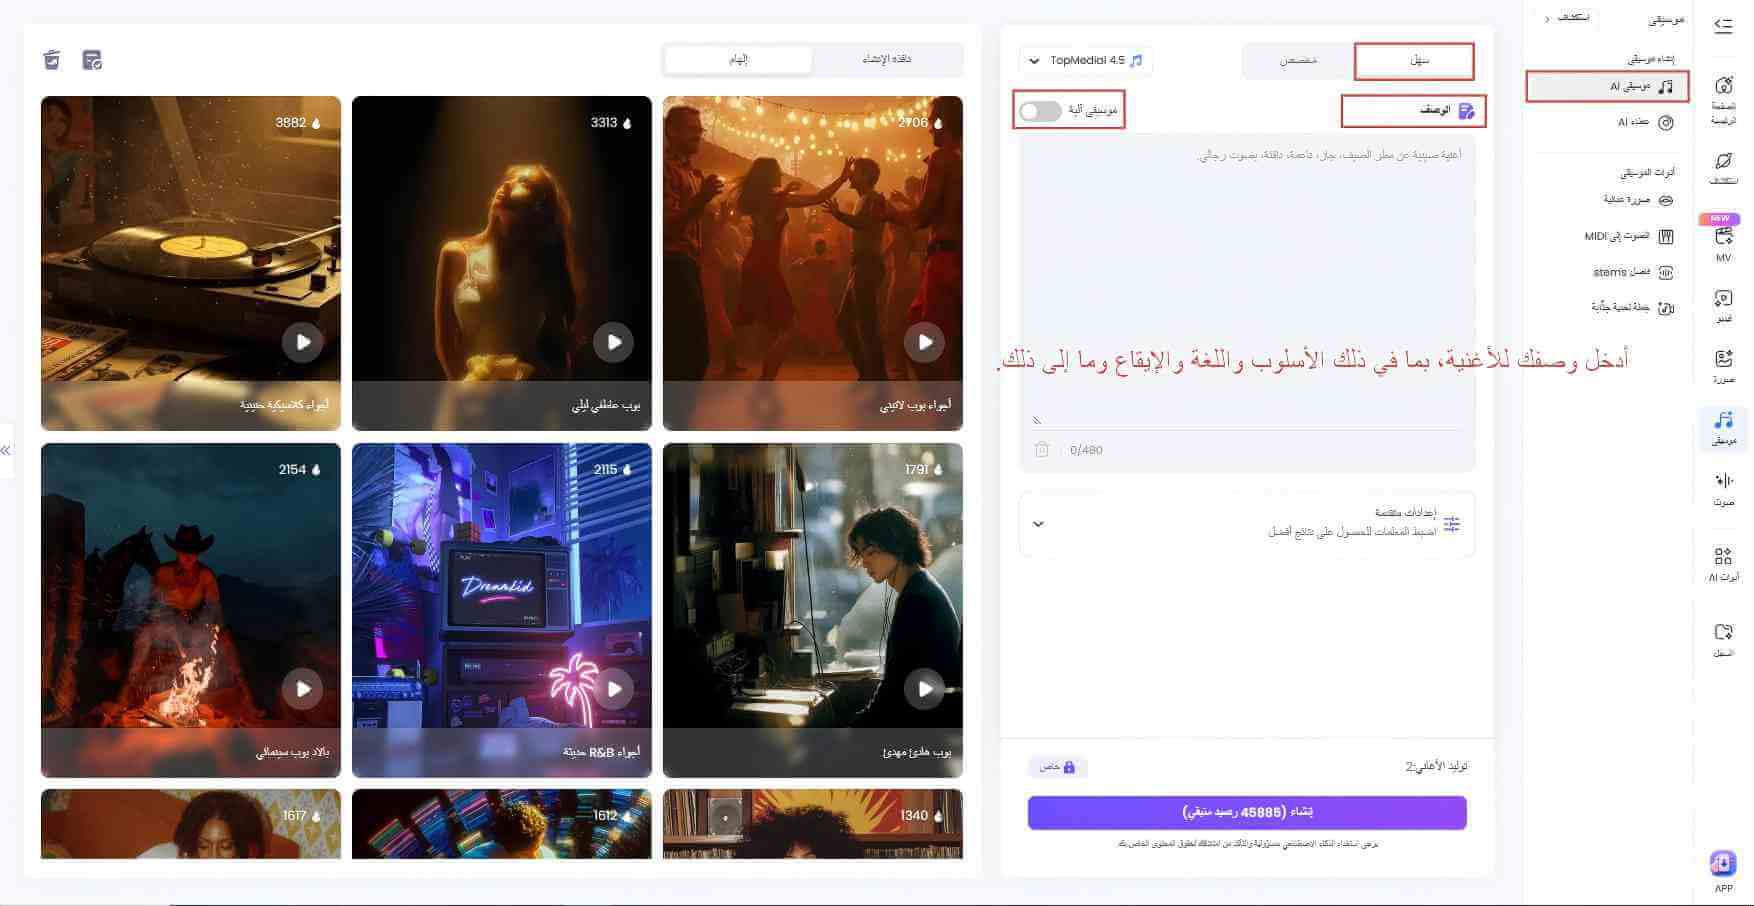Switch to the Audio (صوت) section in sidebar
This screenshot has height=906, width=1754.
(x=1722, y=488)
